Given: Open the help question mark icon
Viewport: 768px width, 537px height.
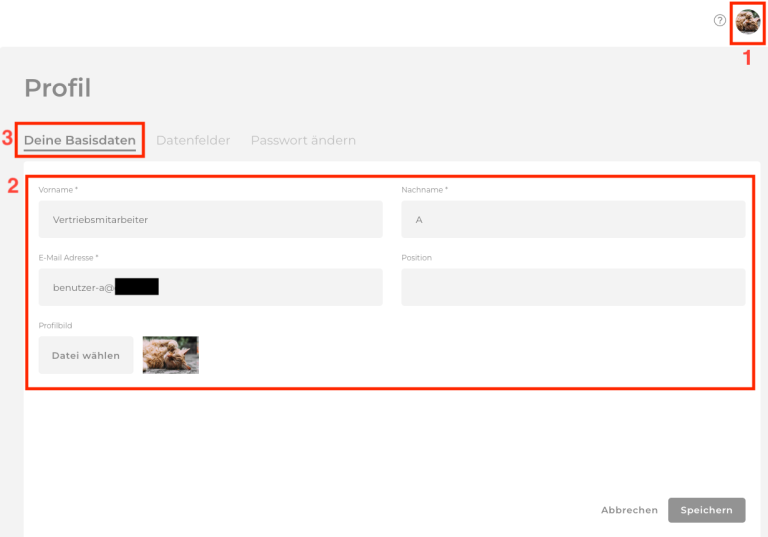Looking at the screenshot, I should pos(719,21).
